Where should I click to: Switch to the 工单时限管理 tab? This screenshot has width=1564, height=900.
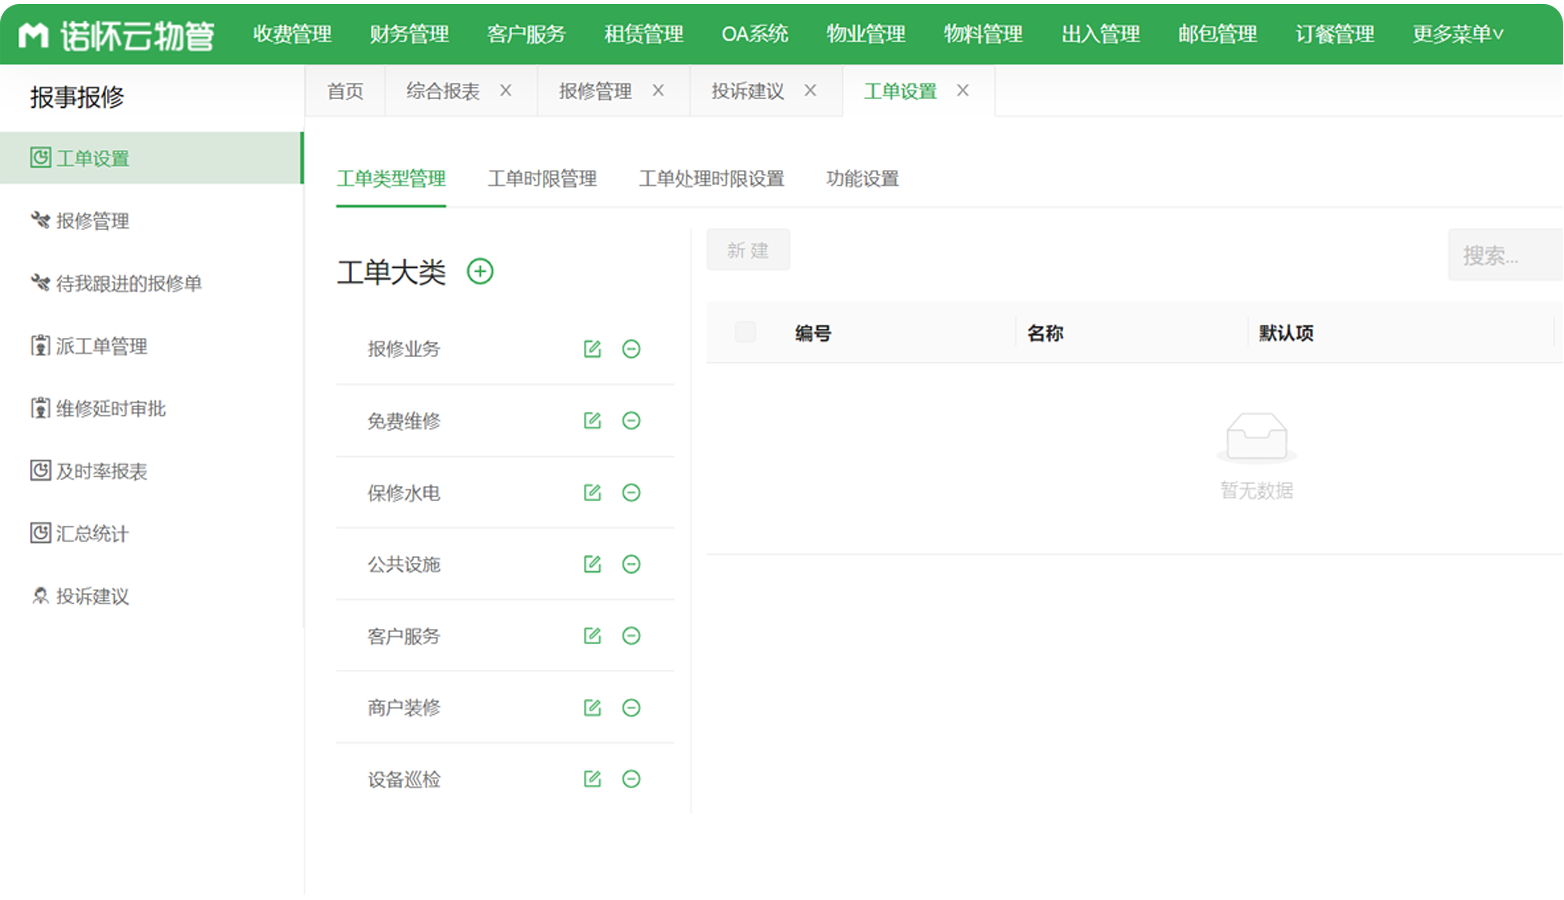point(542,179)
